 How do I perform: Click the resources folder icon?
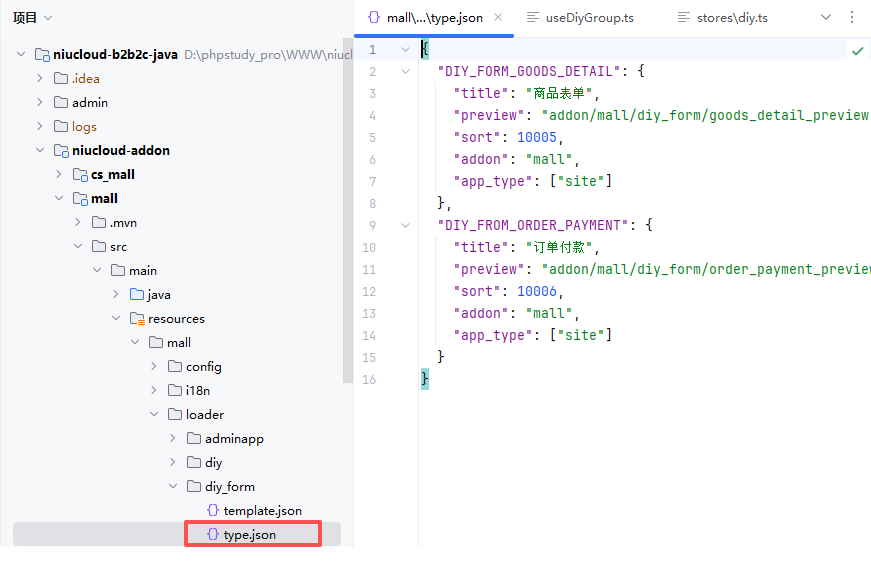click(136, 318)
